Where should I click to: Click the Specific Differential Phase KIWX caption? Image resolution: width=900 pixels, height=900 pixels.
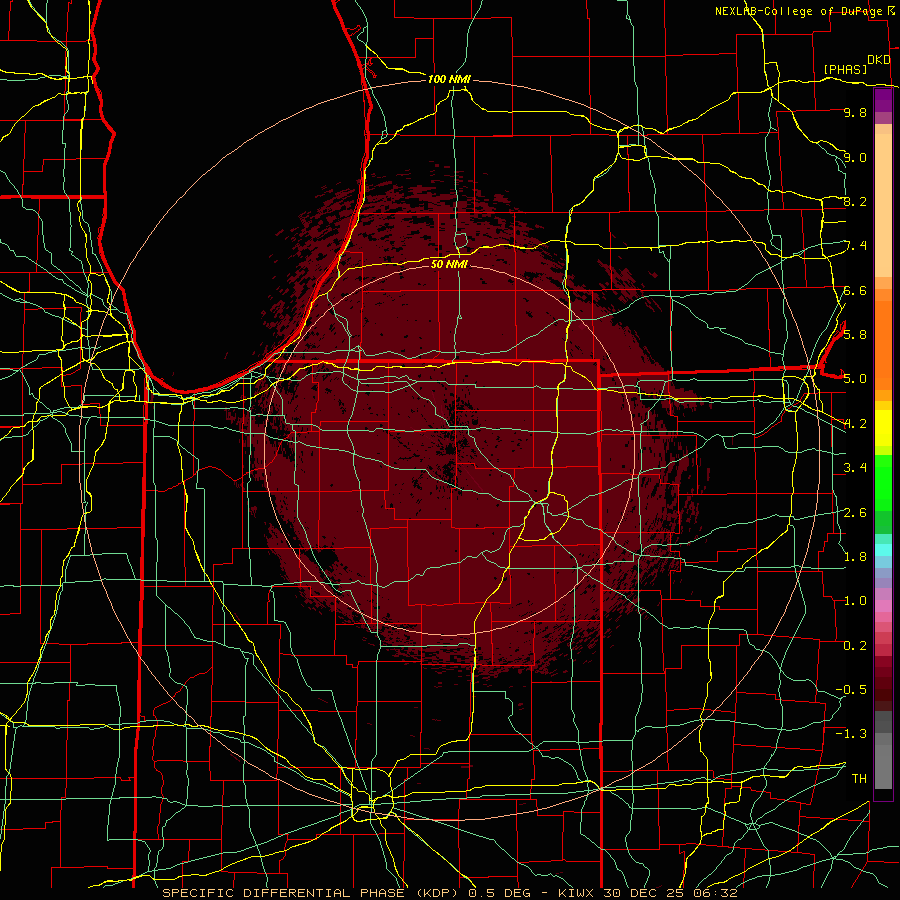coord(449,893)
